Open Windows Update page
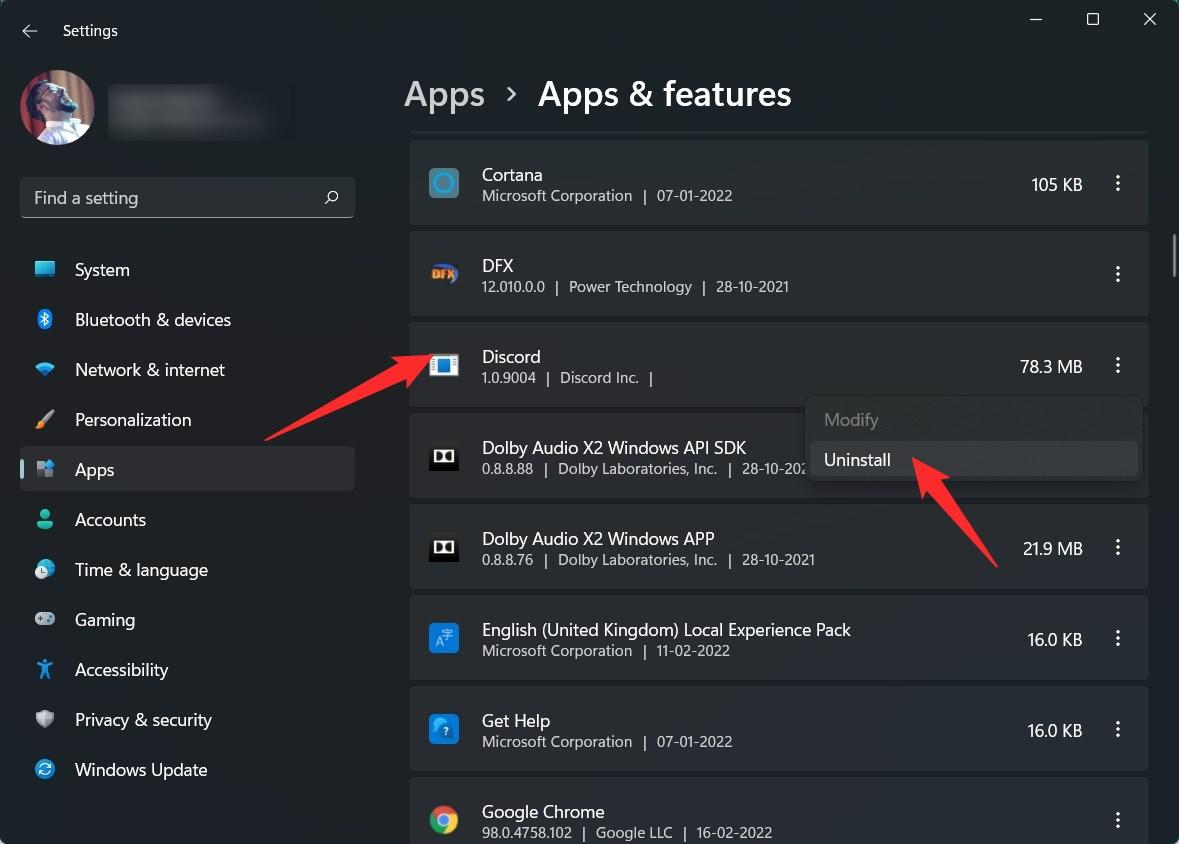Screen dimensions: 1179x844 (187, 770)
